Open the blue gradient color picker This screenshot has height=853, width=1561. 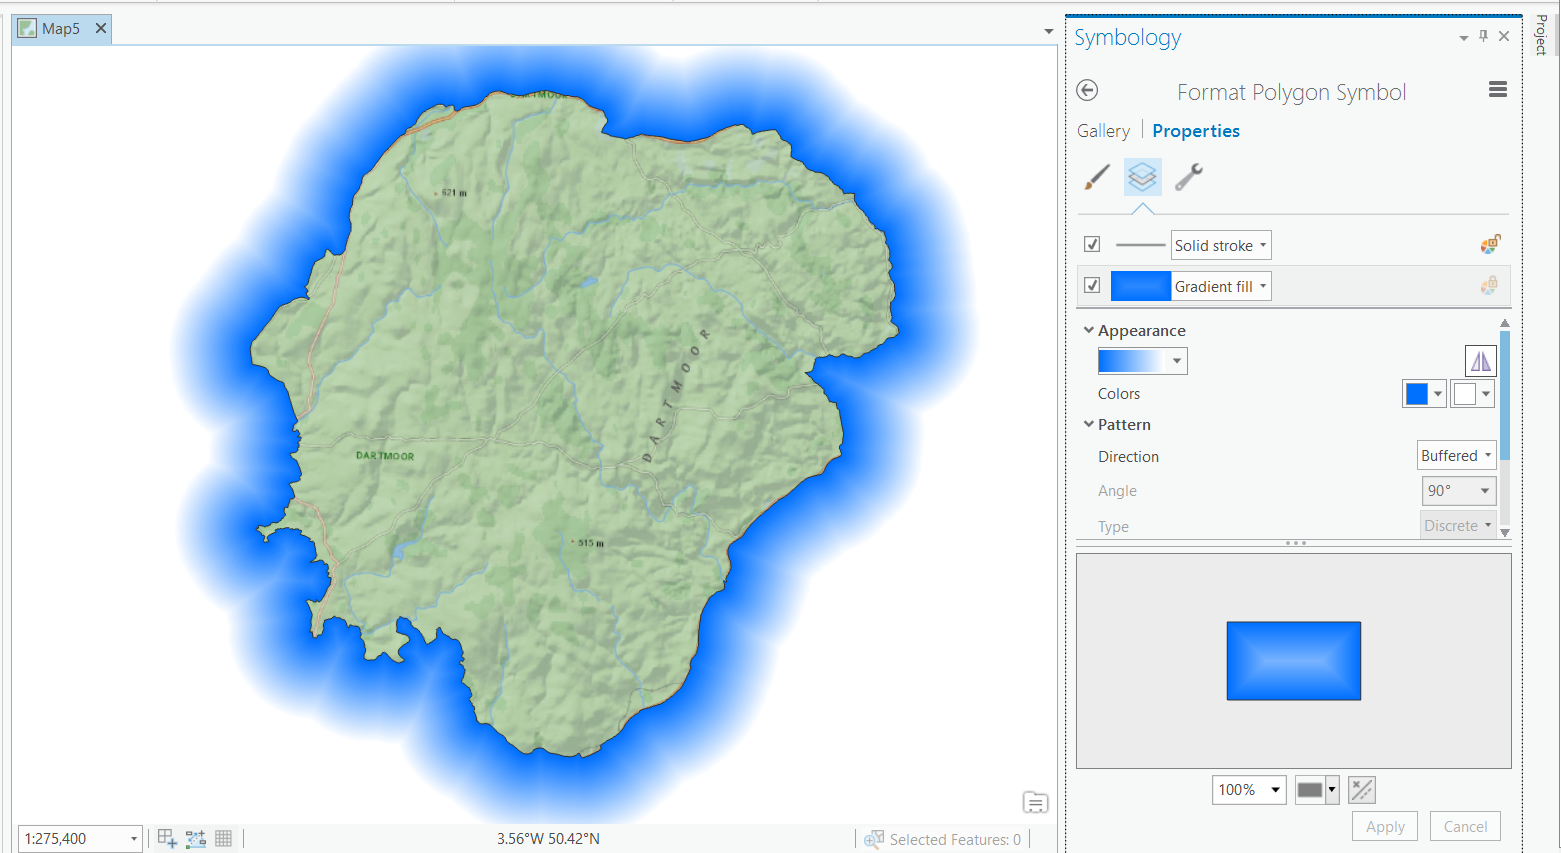click(x=1424, y=394)
